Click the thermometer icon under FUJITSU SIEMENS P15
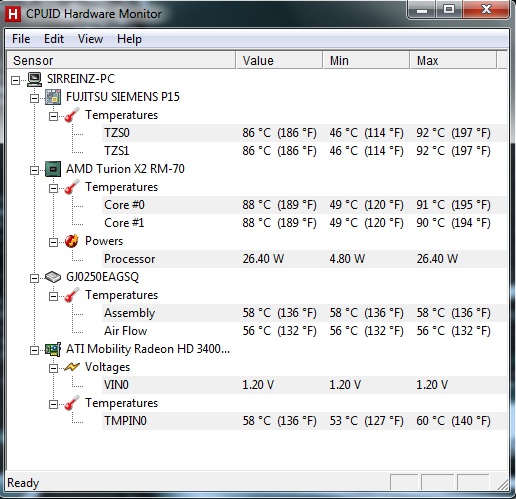 point(72,115)
